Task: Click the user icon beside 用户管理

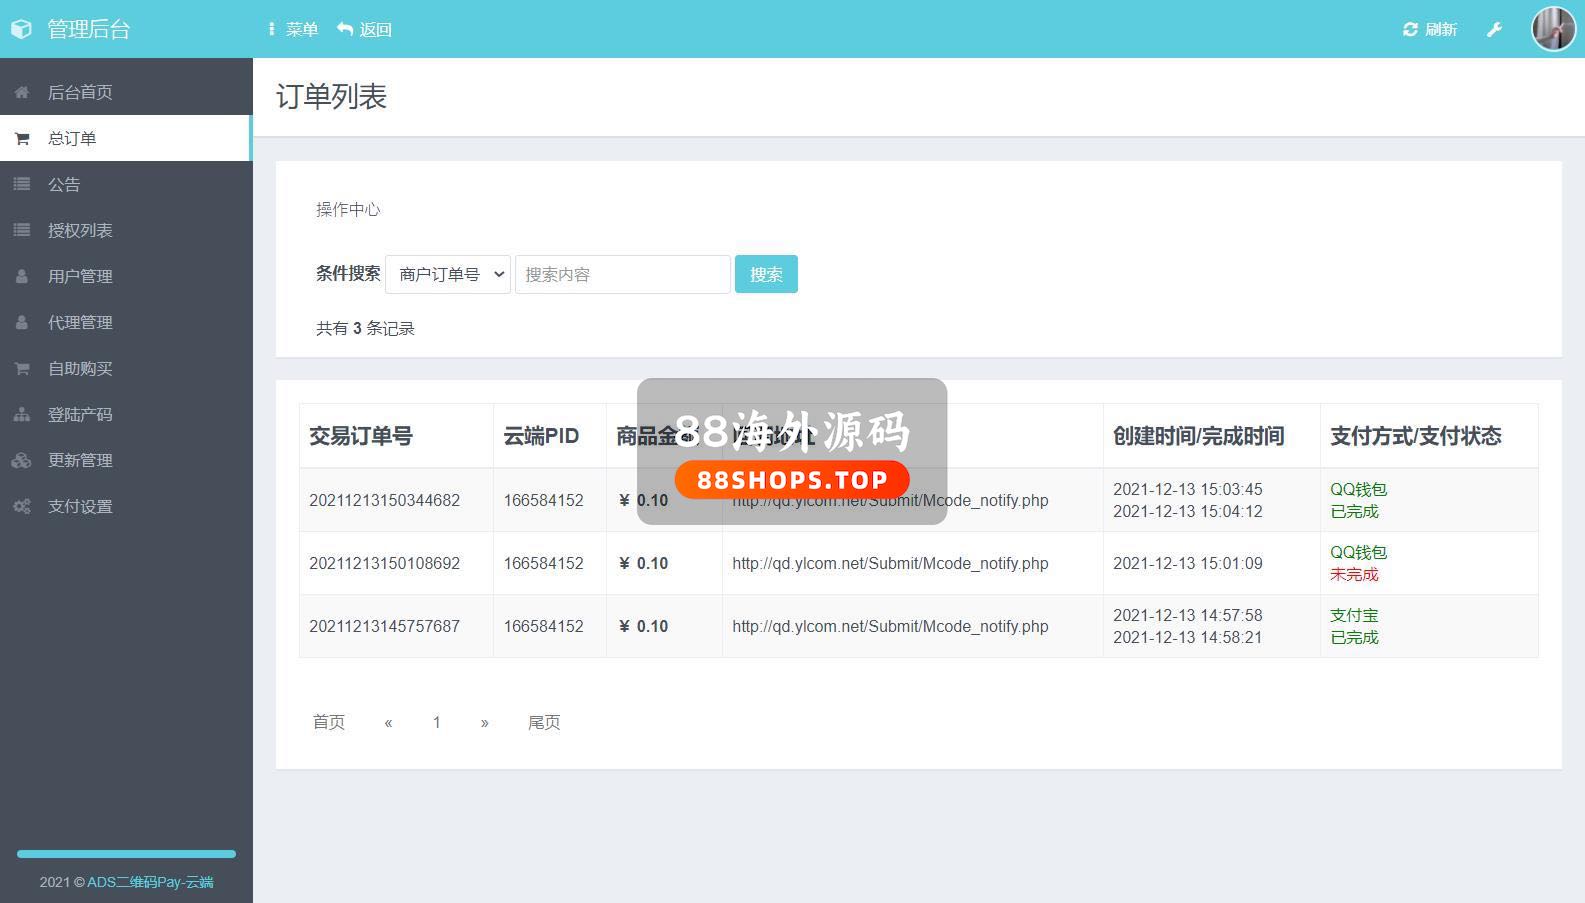Action: pos(22,277)
